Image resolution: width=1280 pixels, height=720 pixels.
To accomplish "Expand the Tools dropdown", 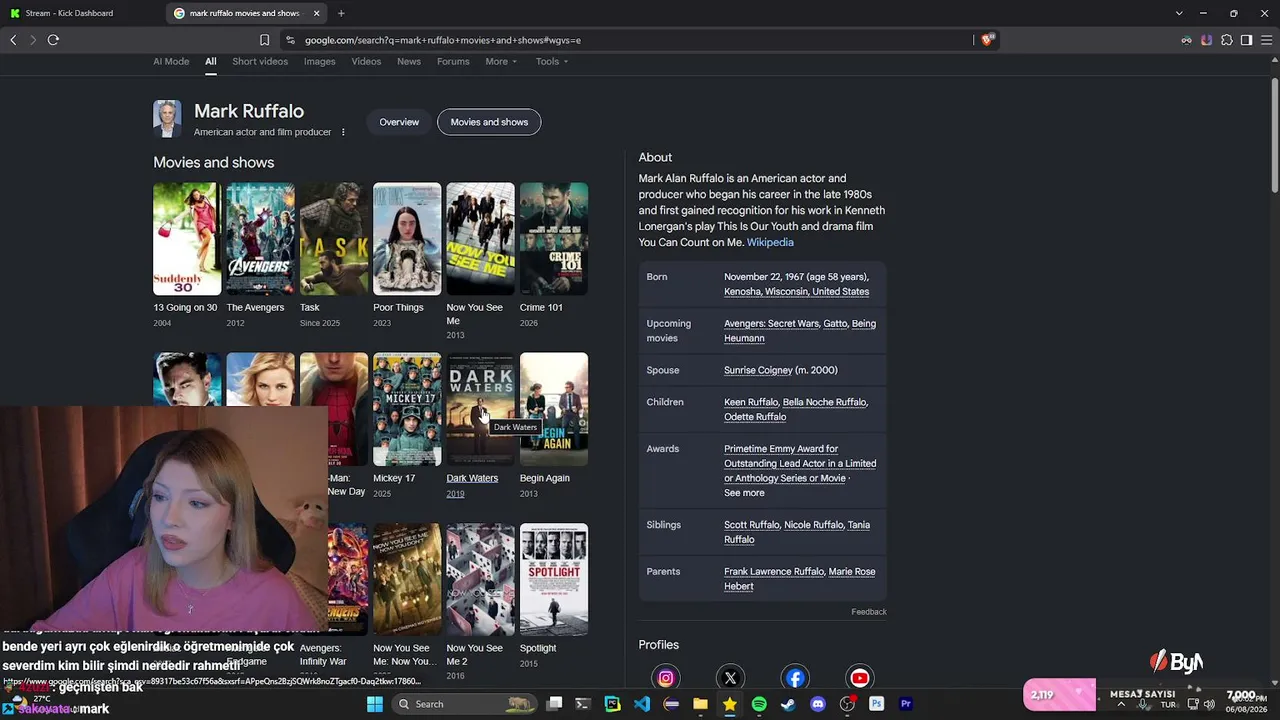I will coord(551,62).
